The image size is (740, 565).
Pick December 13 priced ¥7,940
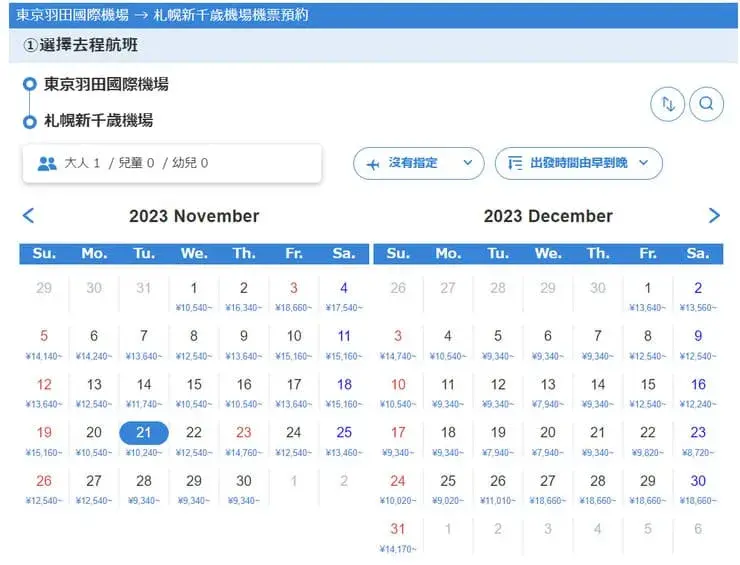tap(548, 392)
